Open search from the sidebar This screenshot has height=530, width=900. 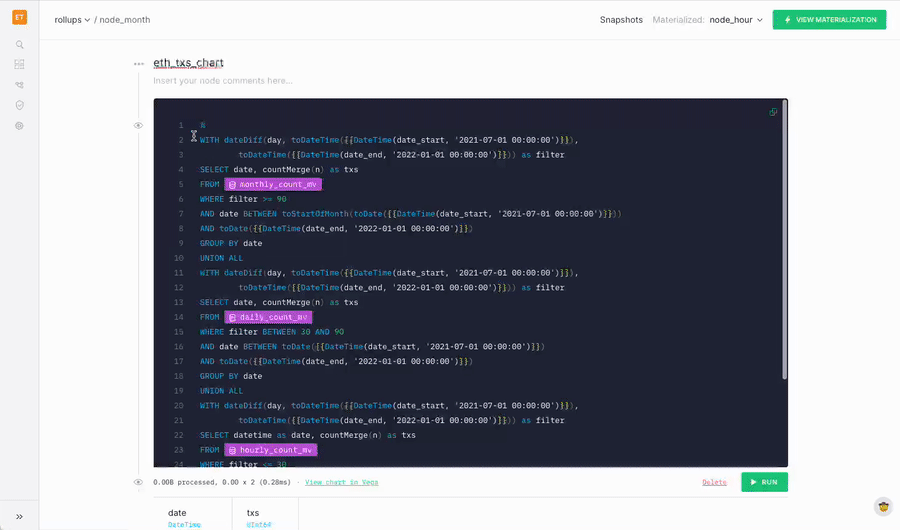pos(19,45)
